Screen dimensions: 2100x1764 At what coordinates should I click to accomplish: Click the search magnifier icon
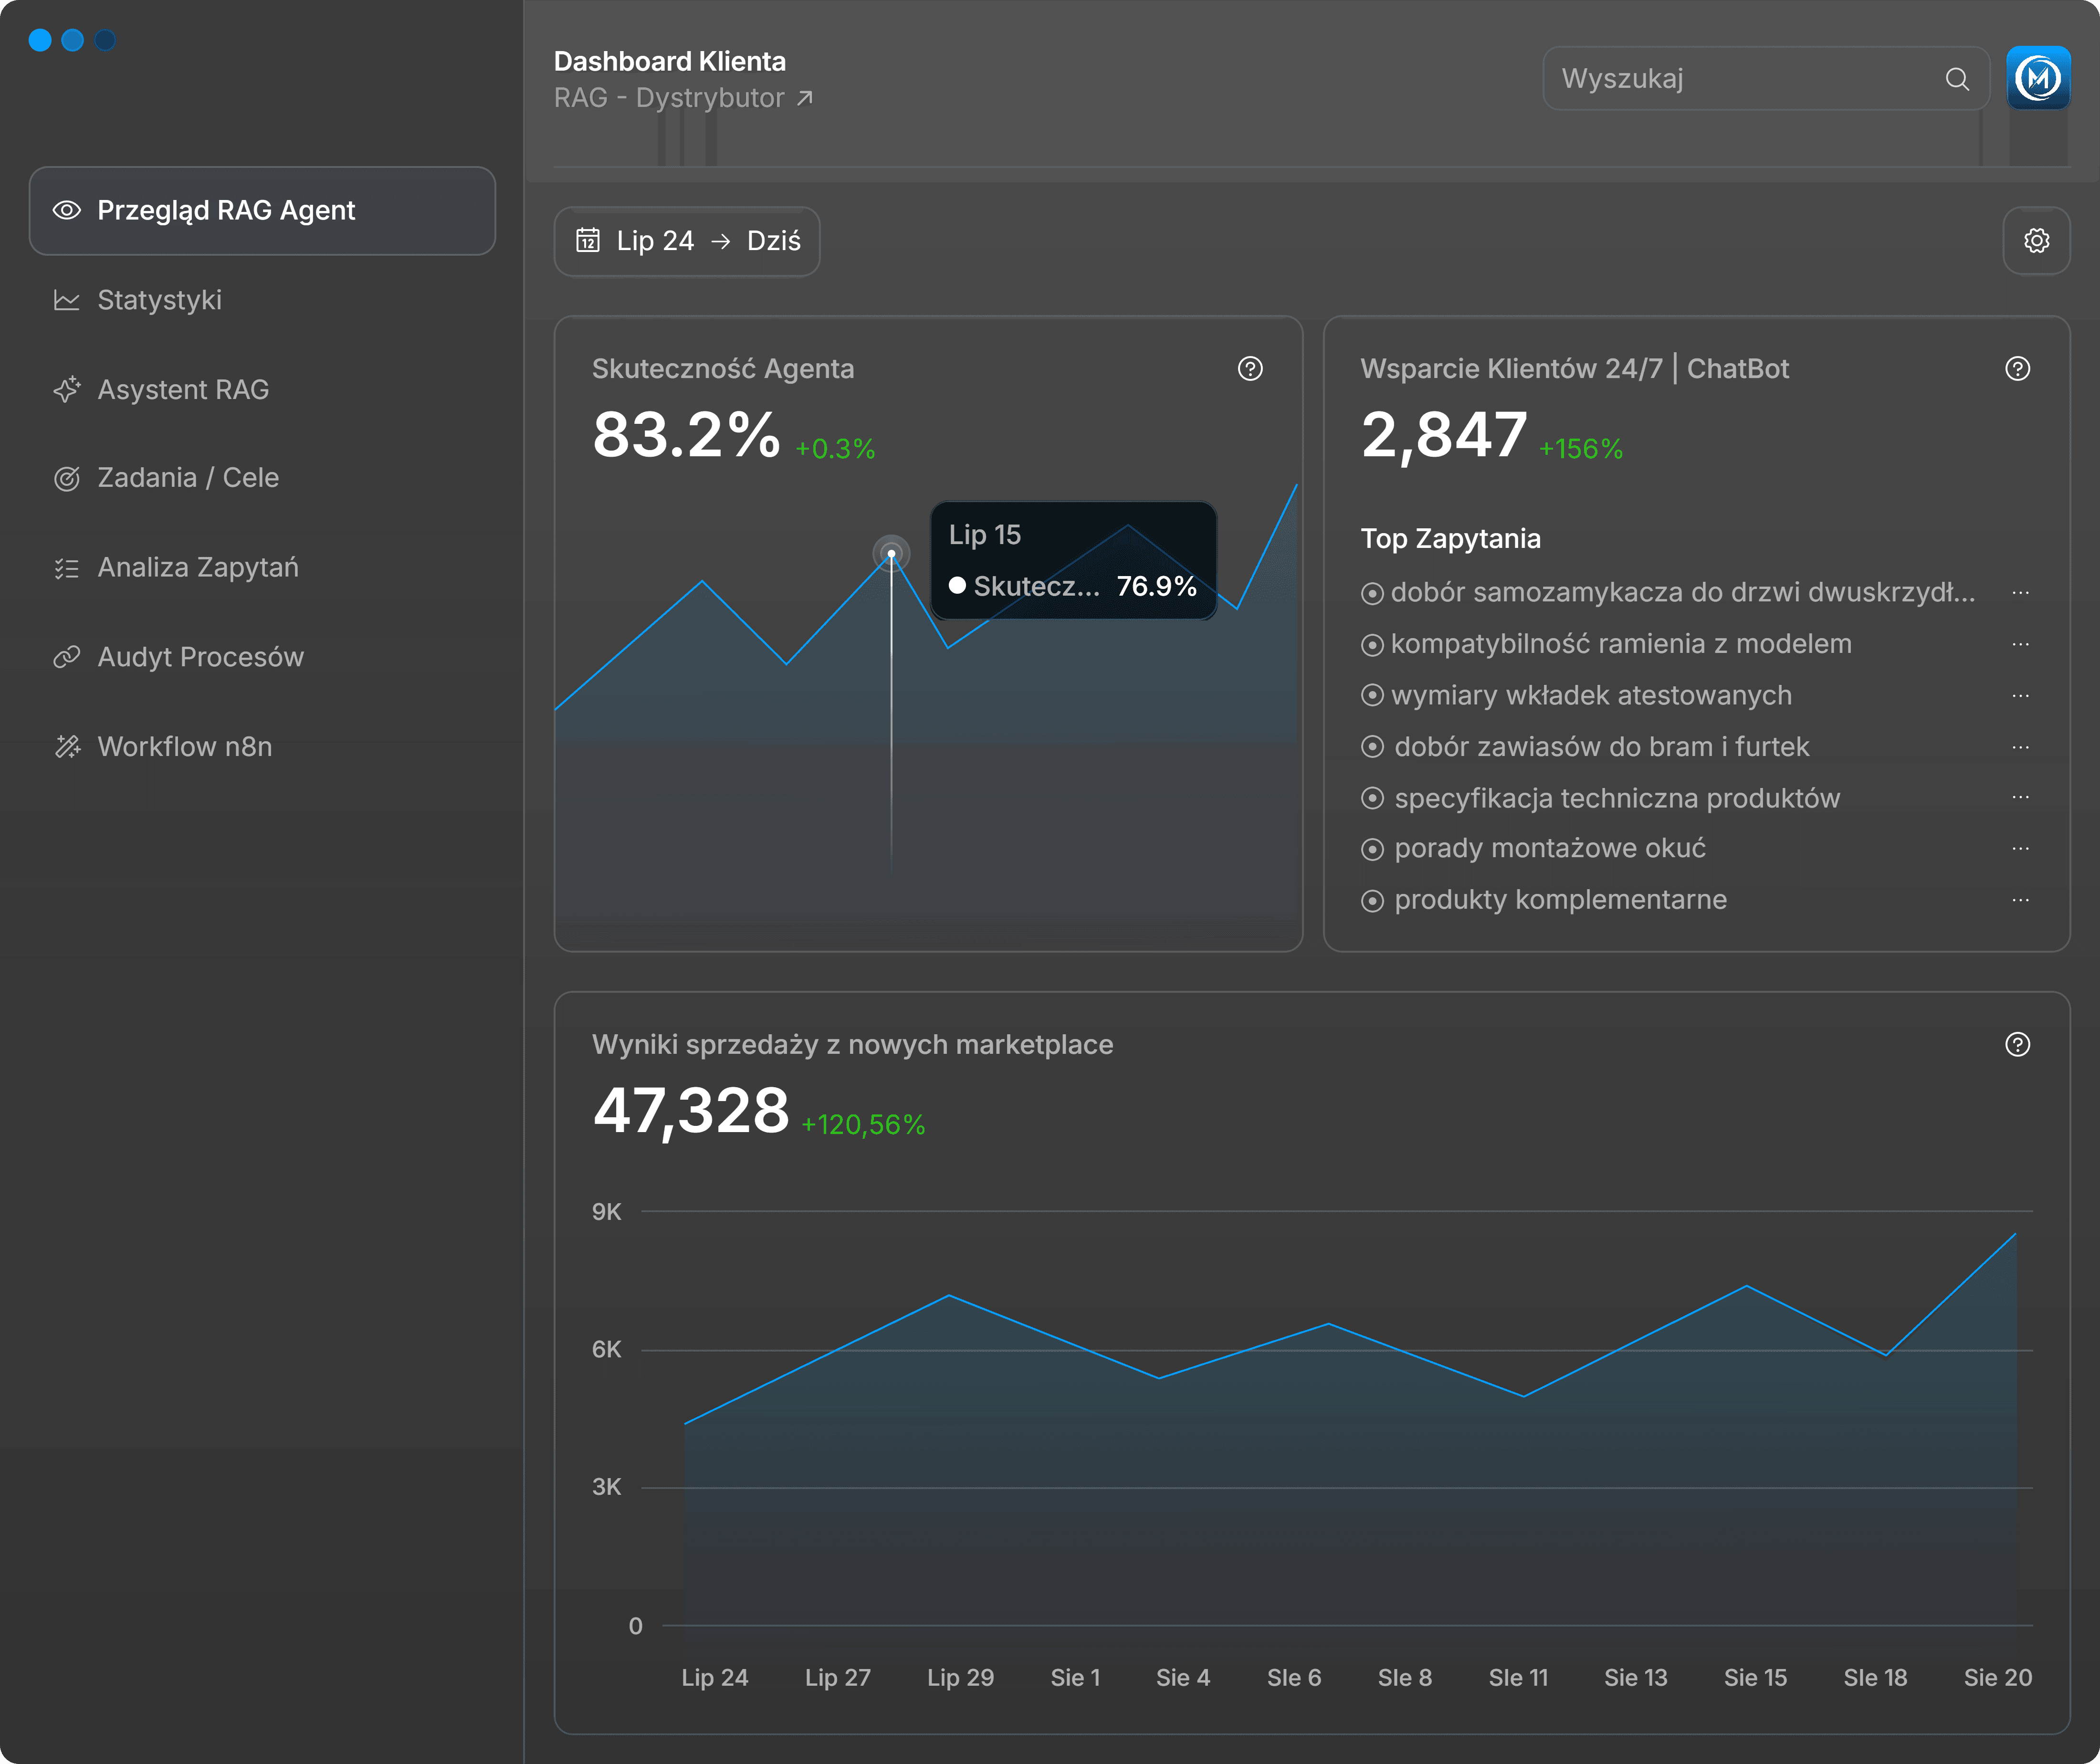1957,79
